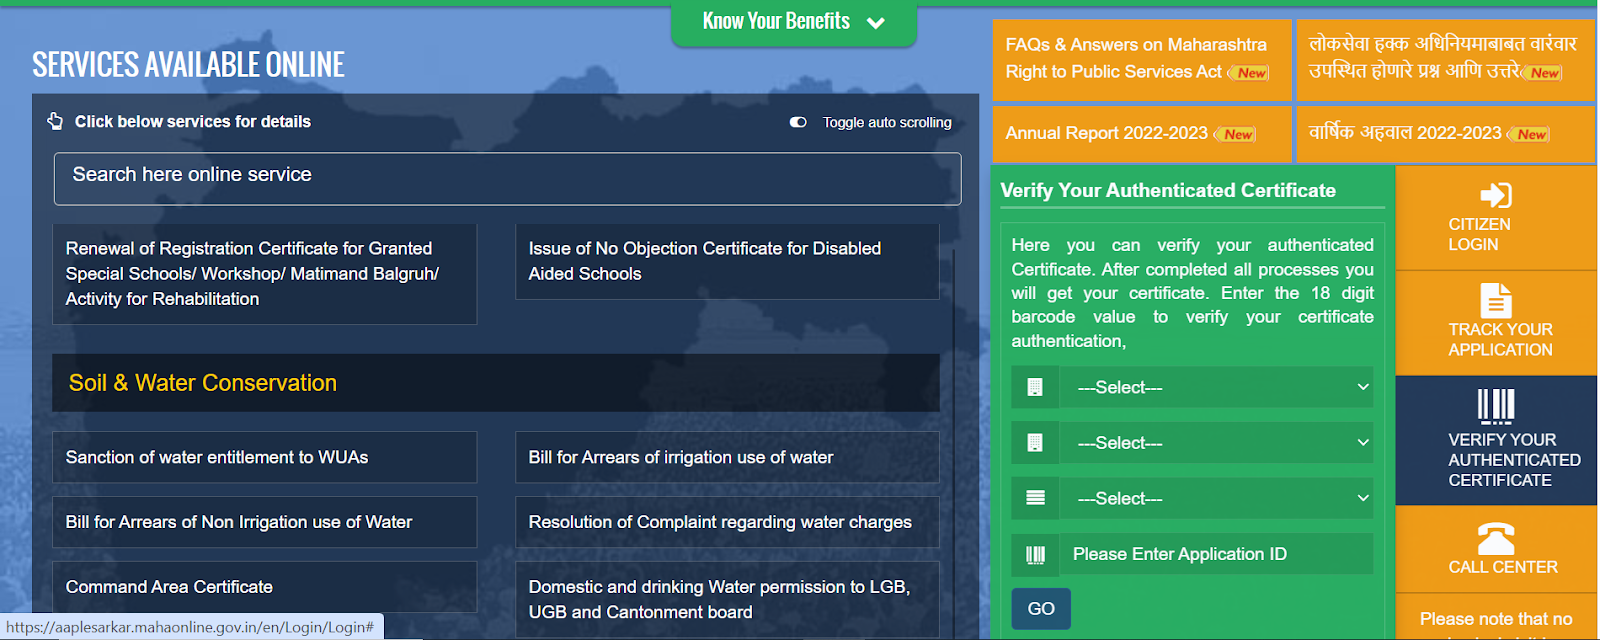
Task: Click the Citizen Login arrow icon
Action: point(1495,195)
